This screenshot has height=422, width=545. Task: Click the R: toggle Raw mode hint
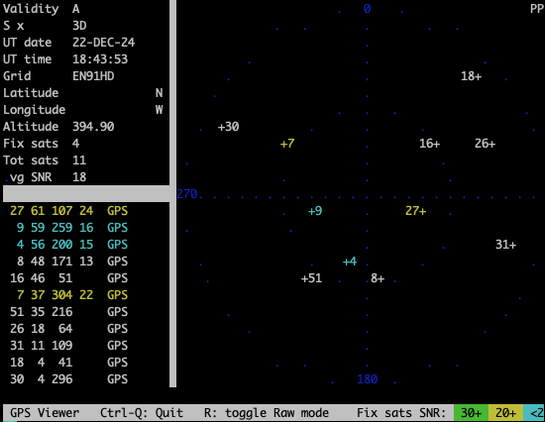click(266, 413)
